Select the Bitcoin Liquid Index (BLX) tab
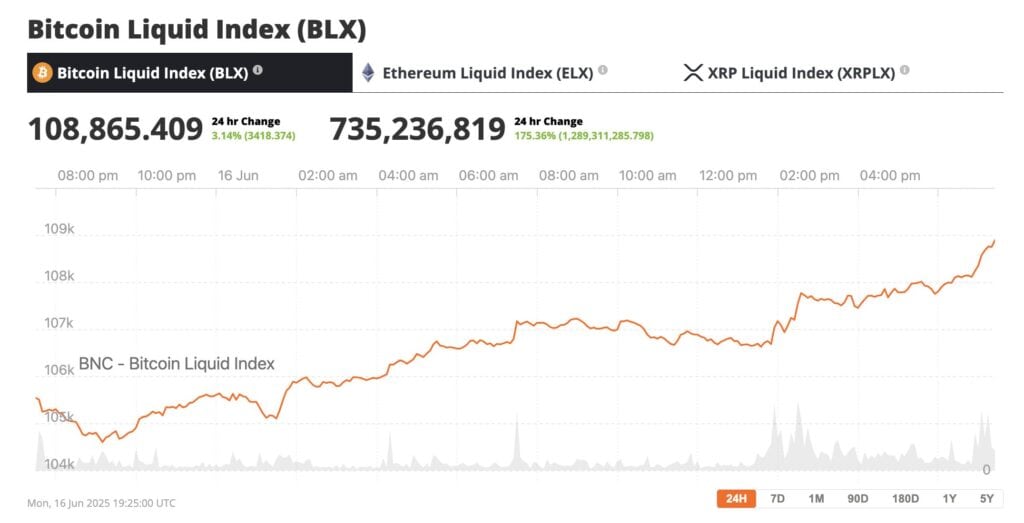The width and height of the screenshot is (1024, 523). pos(152,73)
